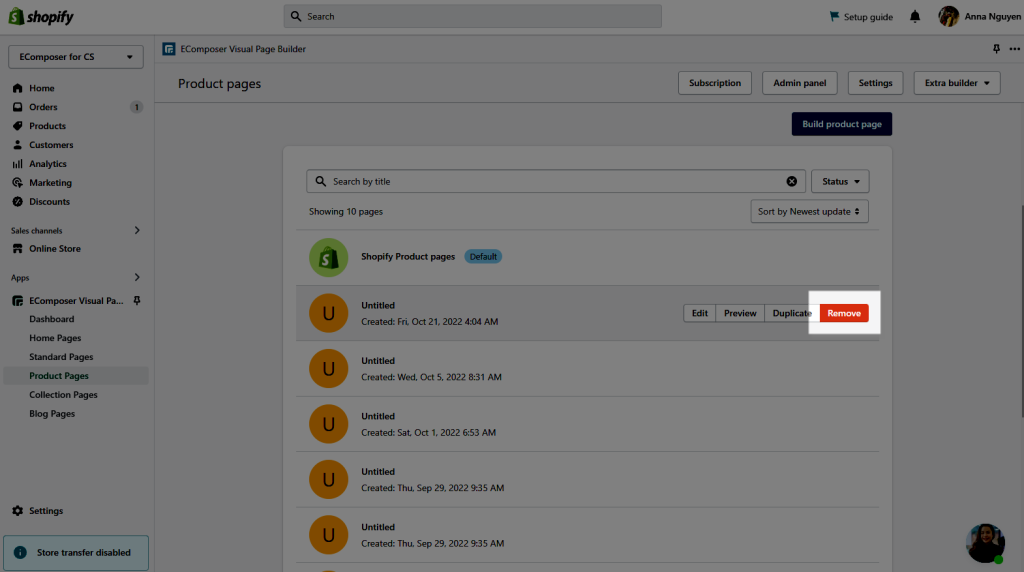1024x572 pixels.
Task: Click the Settings button in app header
Action: (x=875, y=83)
